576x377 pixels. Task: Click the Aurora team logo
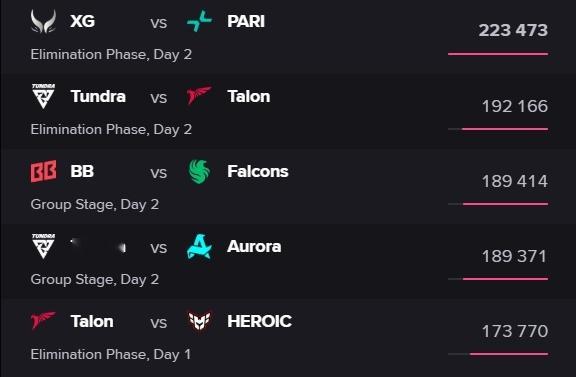point(199,247)
